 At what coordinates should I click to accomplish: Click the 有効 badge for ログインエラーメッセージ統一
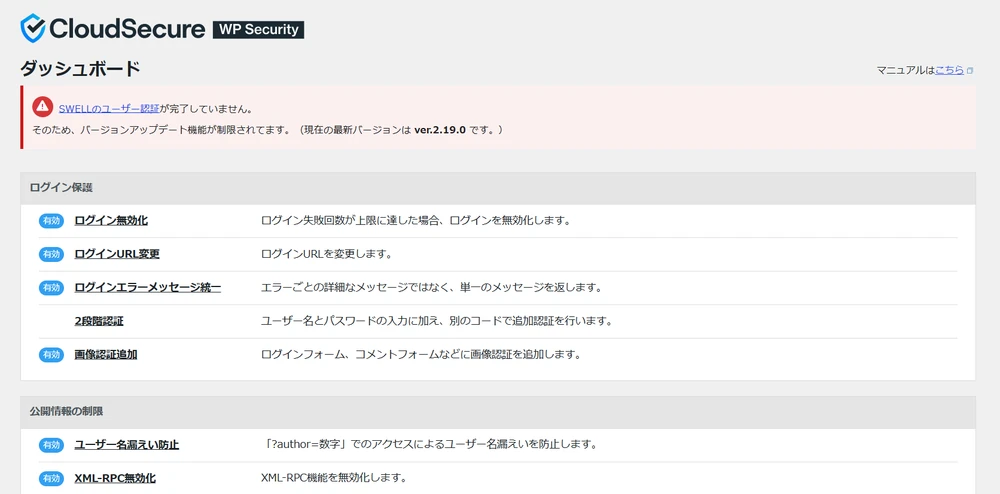(x=52, y=287)
